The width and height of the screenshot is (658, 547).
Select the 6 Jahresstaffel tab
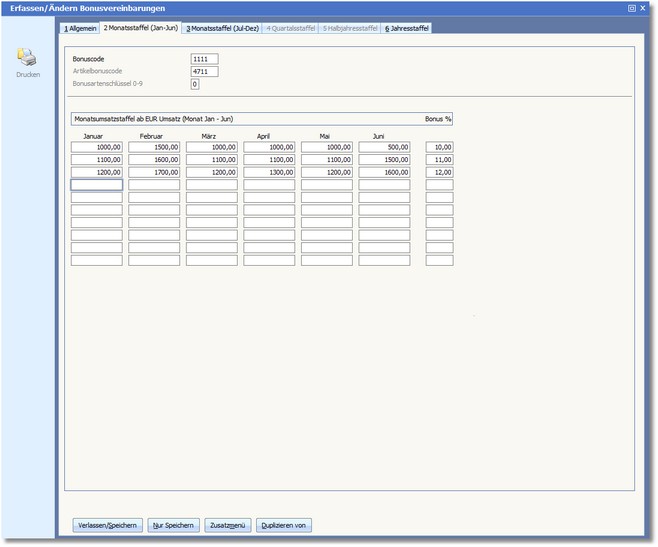406,28
